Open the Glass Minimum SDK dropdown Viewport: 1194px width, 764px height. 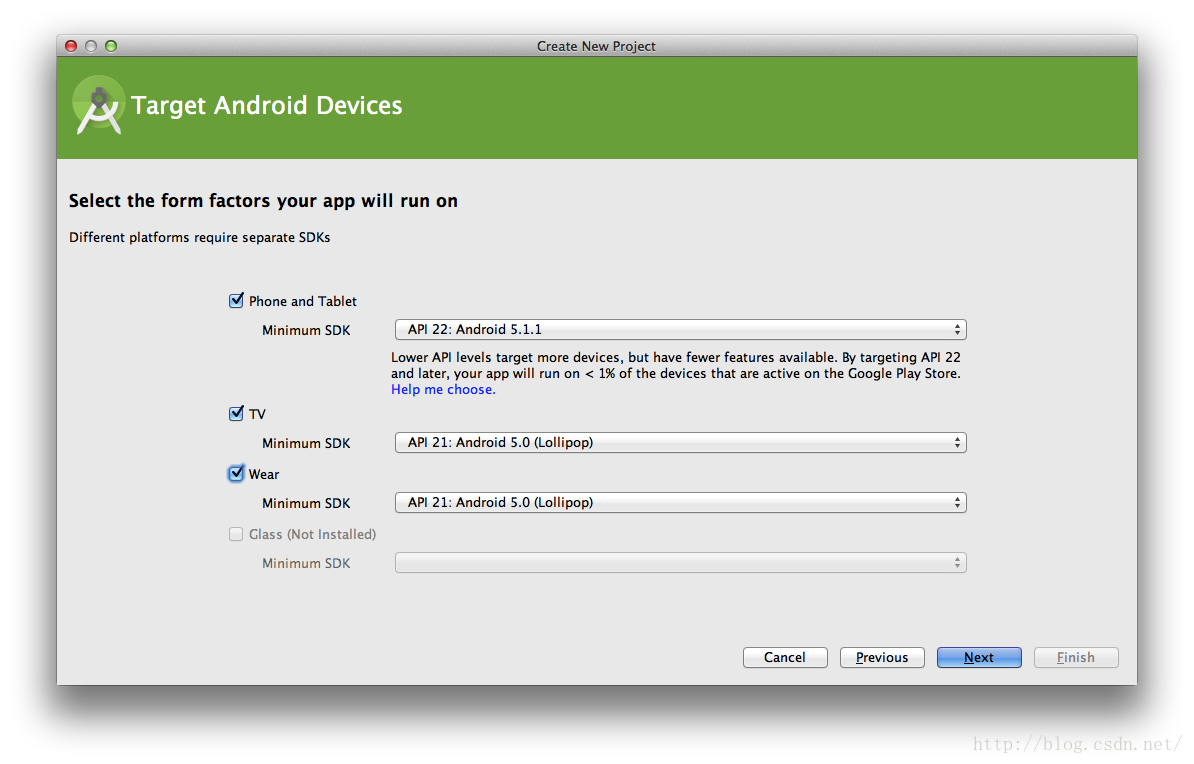pos(680,563)
